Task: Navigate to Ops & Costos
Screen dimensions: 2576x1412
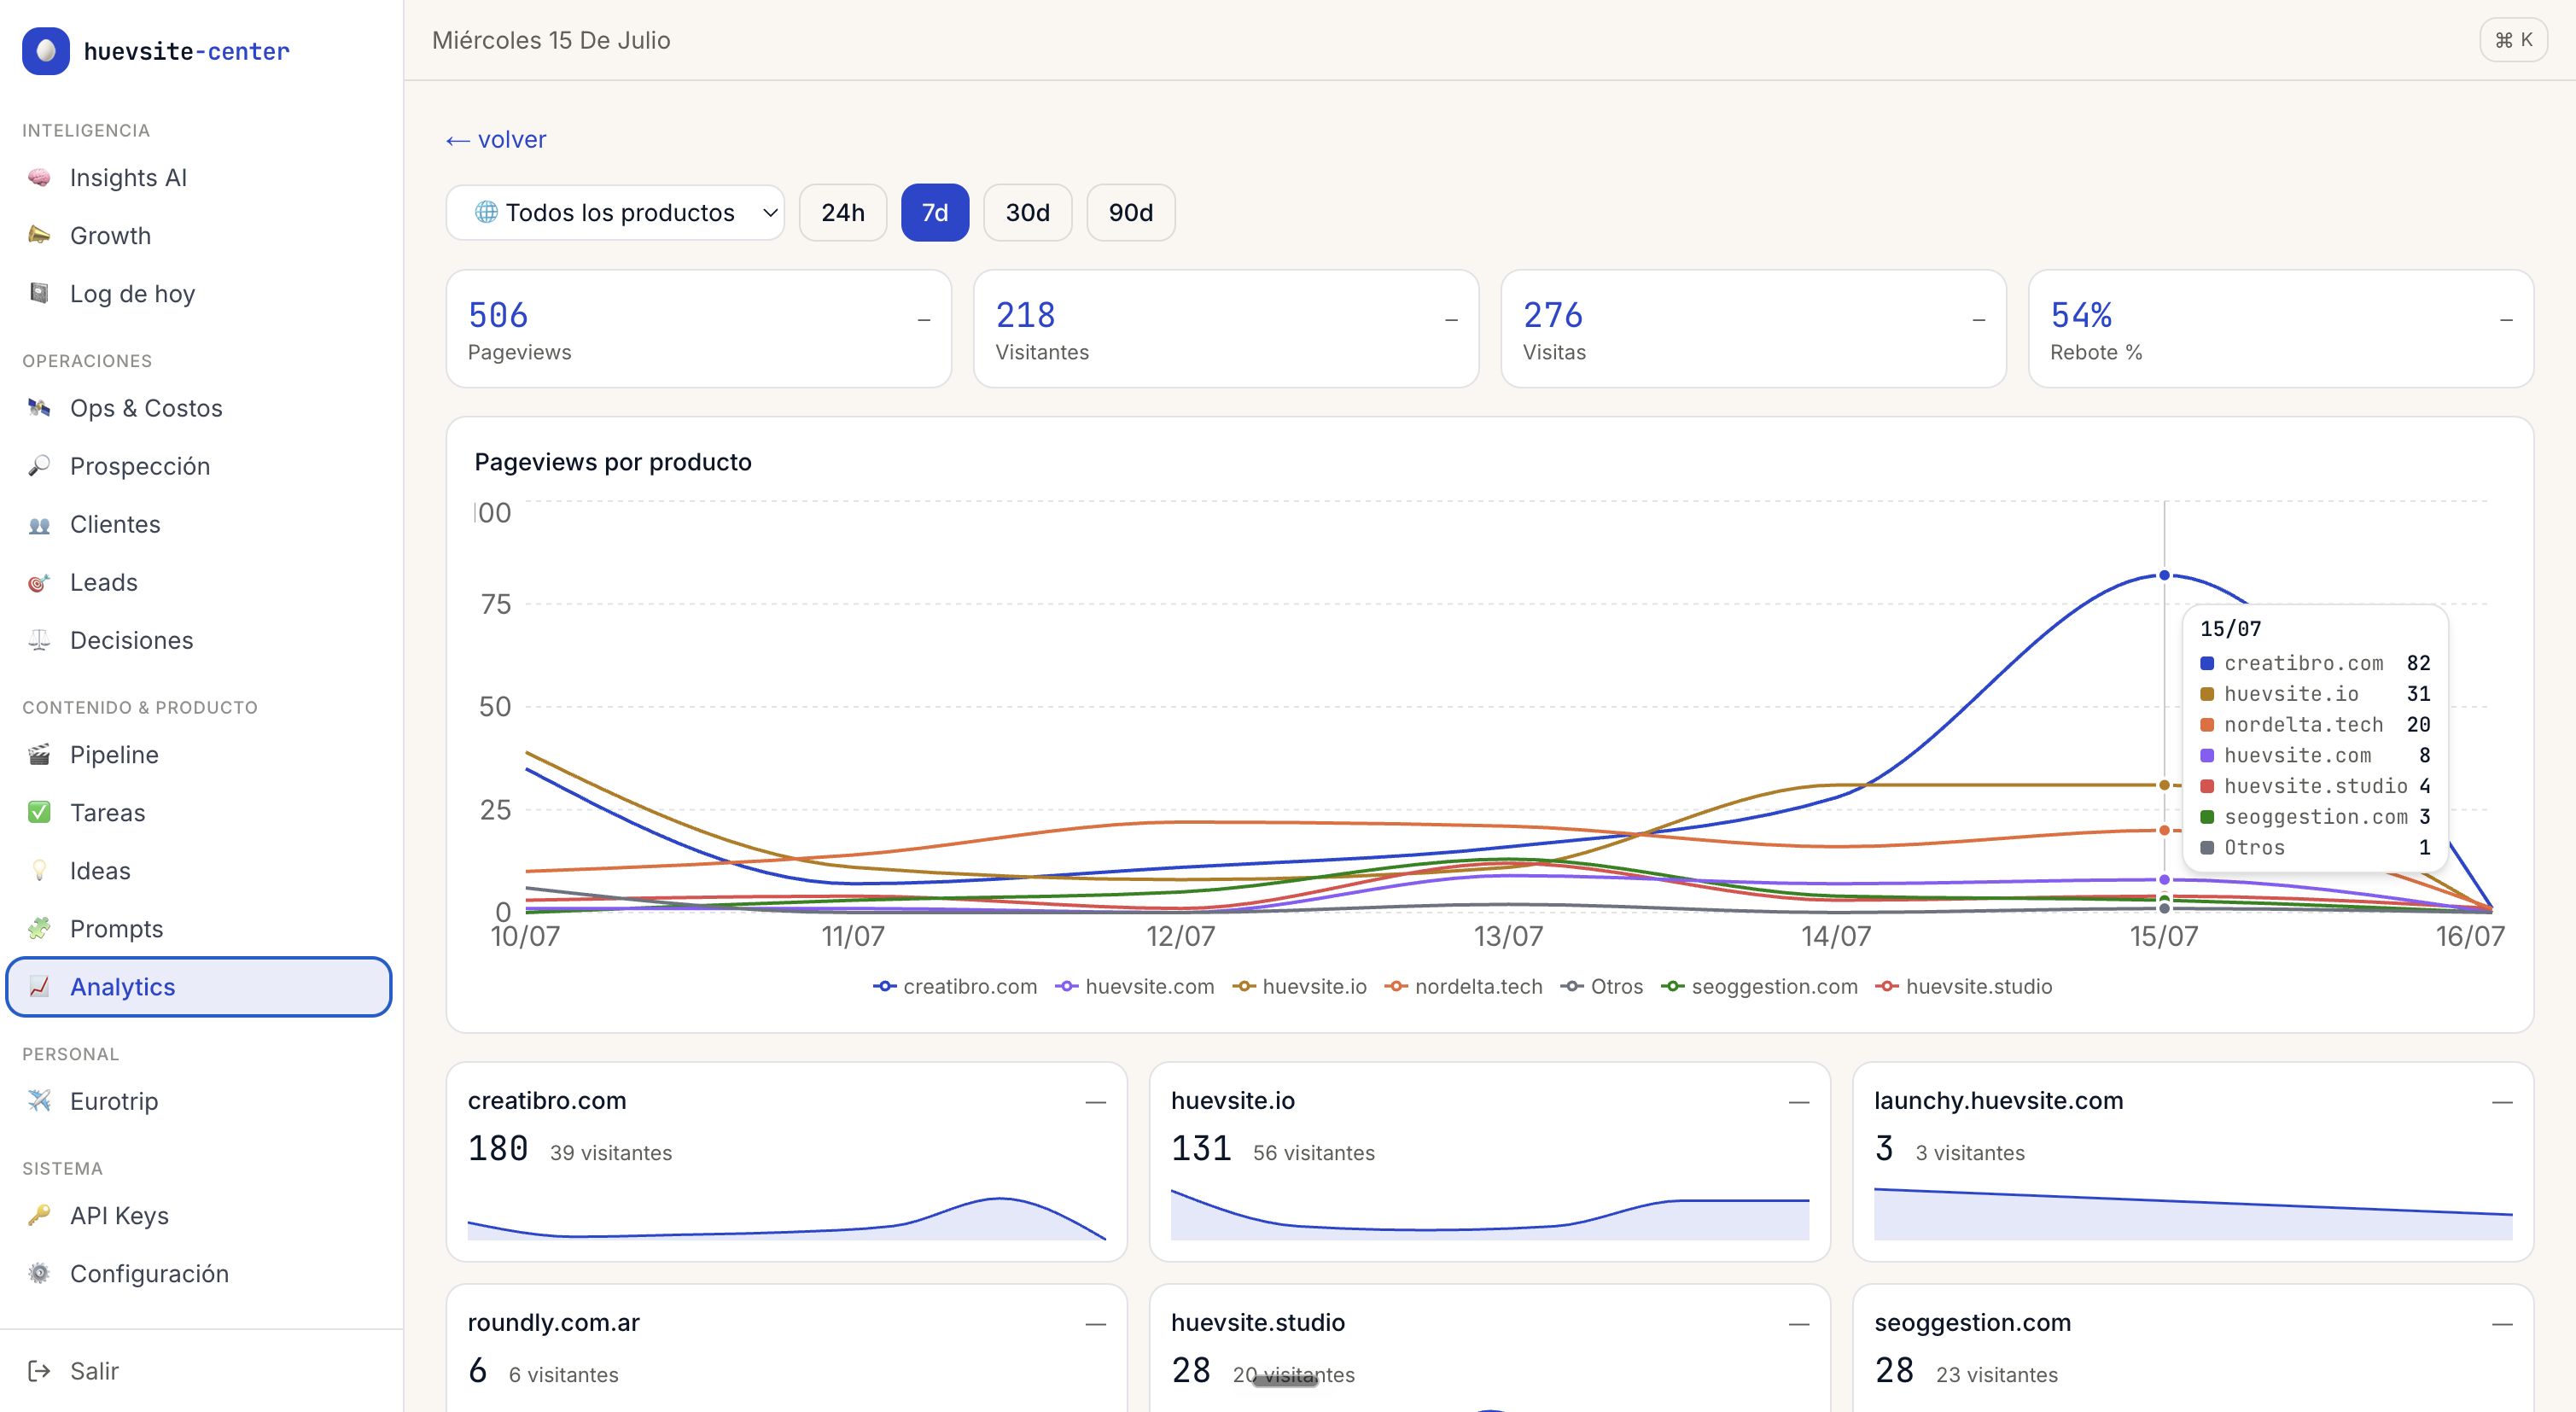Action: pos(199,408)
